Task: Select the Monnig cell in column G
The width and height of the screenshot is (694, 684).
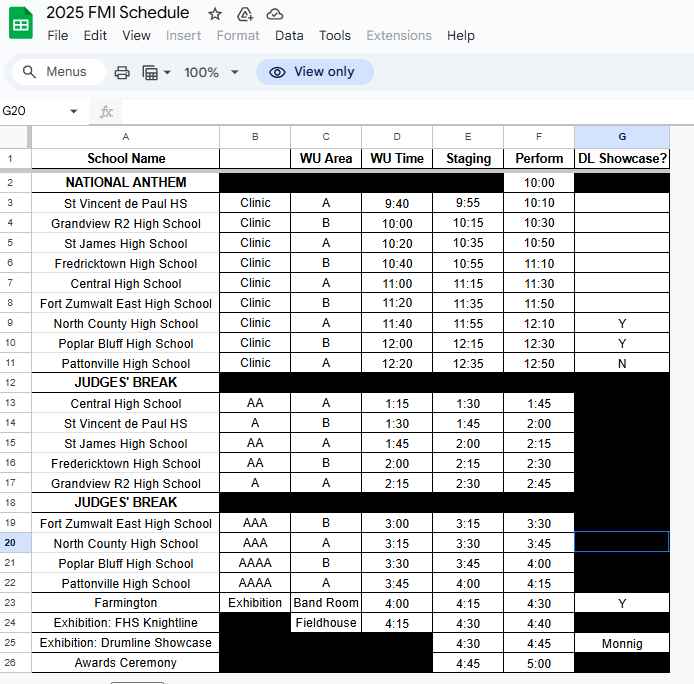Action: pos(622,643)
